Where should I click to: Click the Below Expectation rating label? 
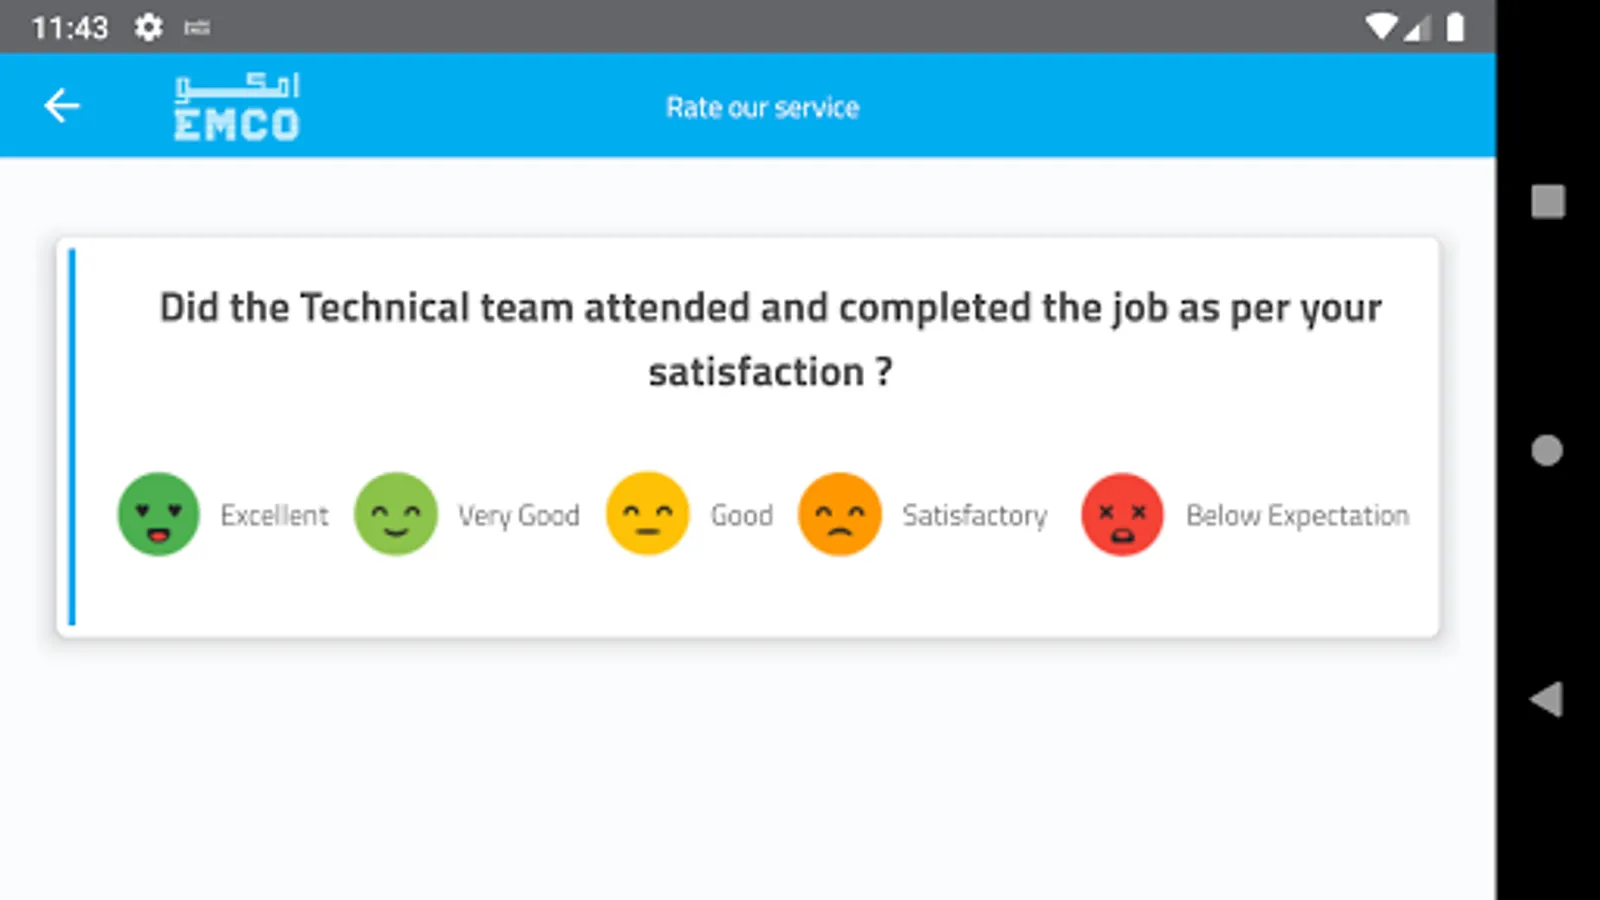(1297, 516)
